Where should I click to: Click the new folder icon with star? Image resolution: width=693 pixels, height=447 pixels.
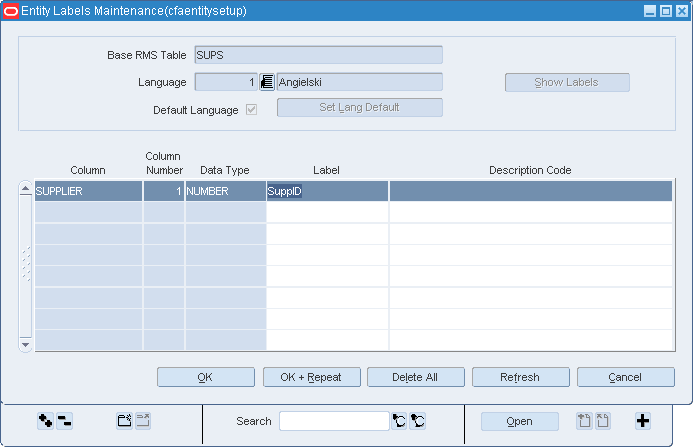125,420
